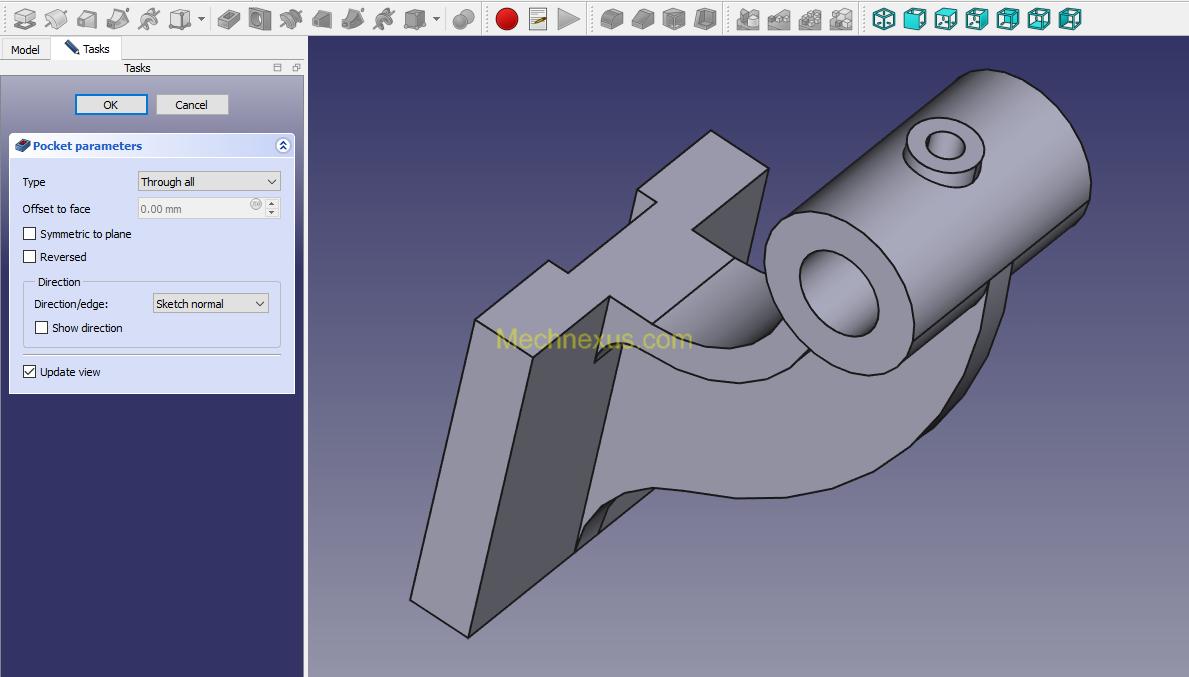
Task: Click the Boolean operation icon
Action: pyautogui.click(x=463, y=19)
